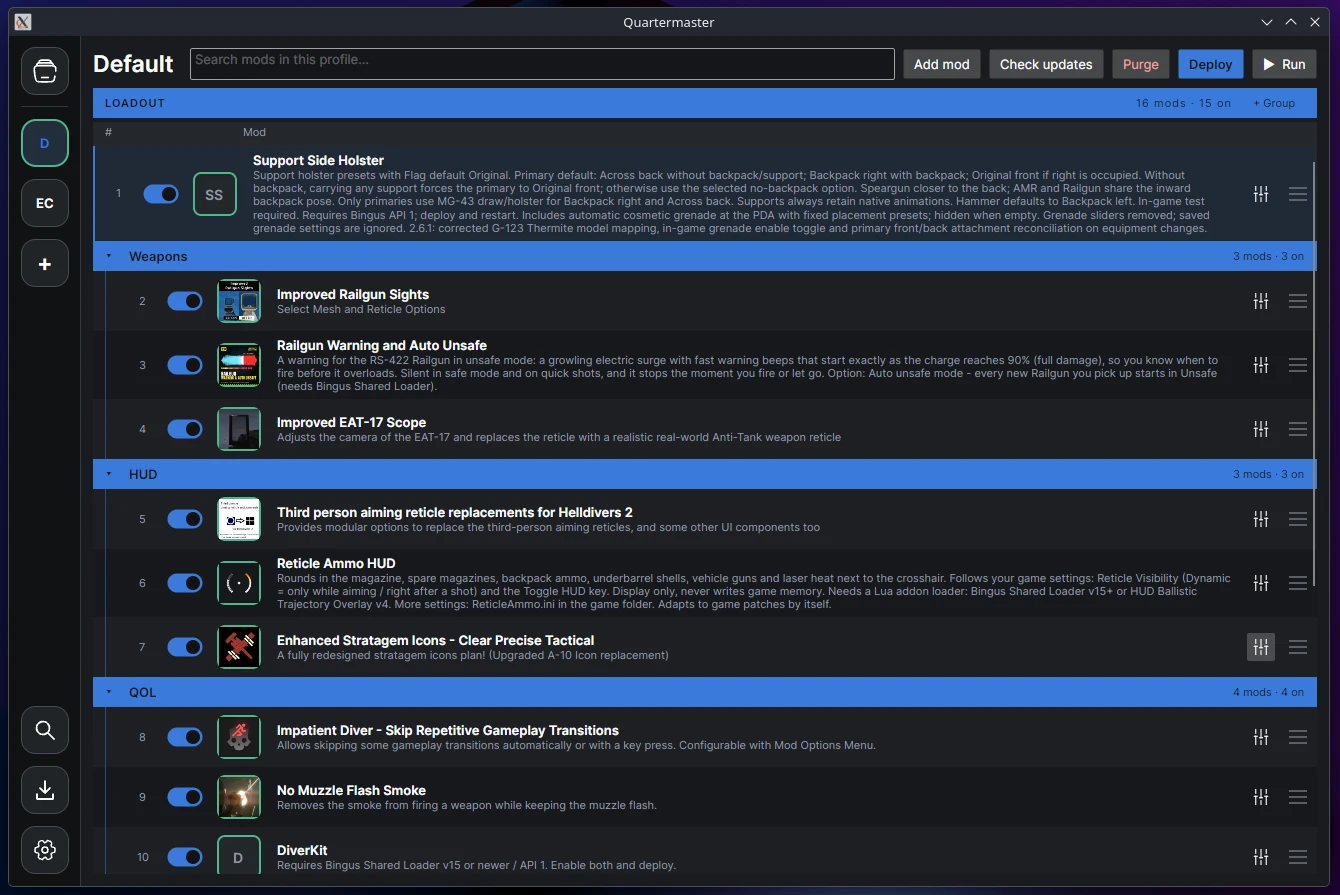
Task: Focus the Search mods in this profile field
Action: click(x=542, y=64)
